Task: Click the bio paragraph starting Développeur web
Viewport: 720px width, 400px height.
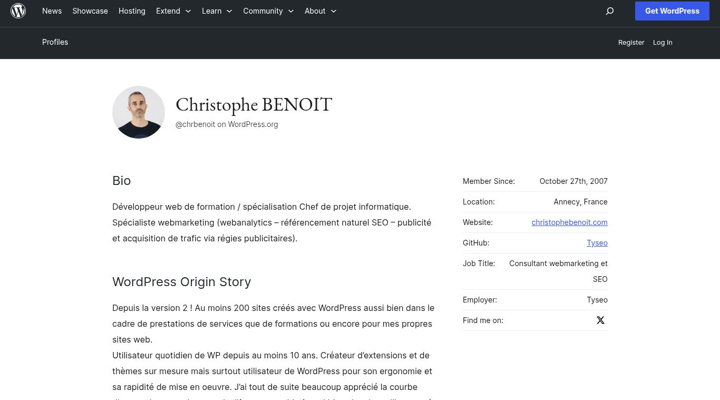Action: 272,222
